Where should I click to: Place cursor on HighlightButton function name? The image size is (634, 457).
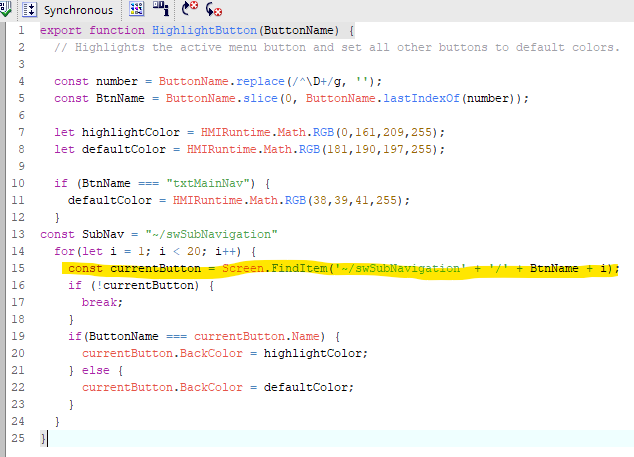(204, 30)
